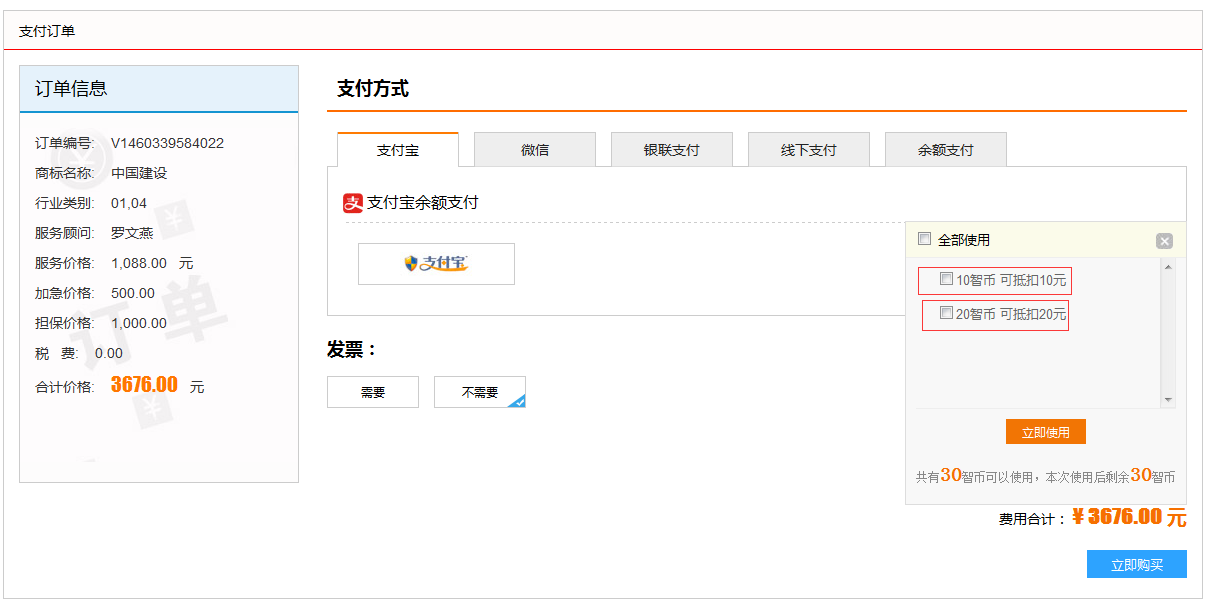Click the 支付订单 page title
This screenshot has width=1210, height=607.
(x=47, y=31)
